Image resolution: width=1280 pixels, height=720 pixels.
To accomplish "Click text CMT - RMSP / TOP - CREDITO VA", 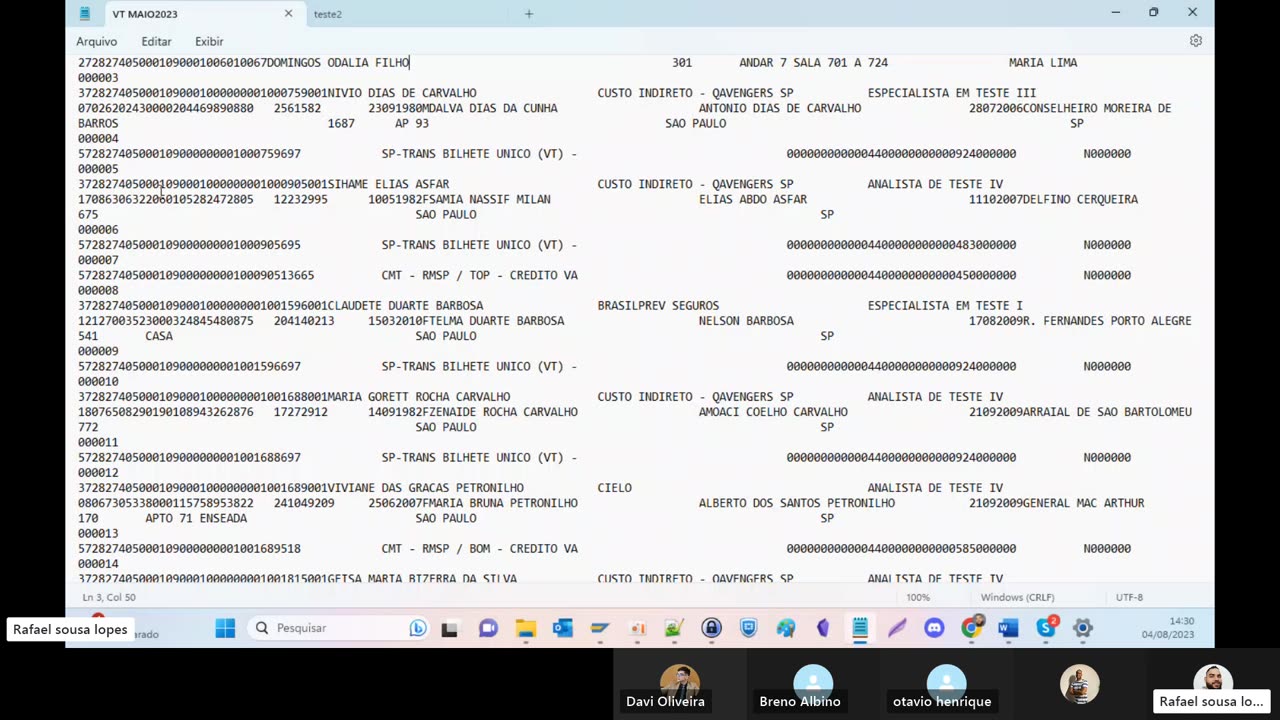I will pyautogui.click(x=479, y=275).
